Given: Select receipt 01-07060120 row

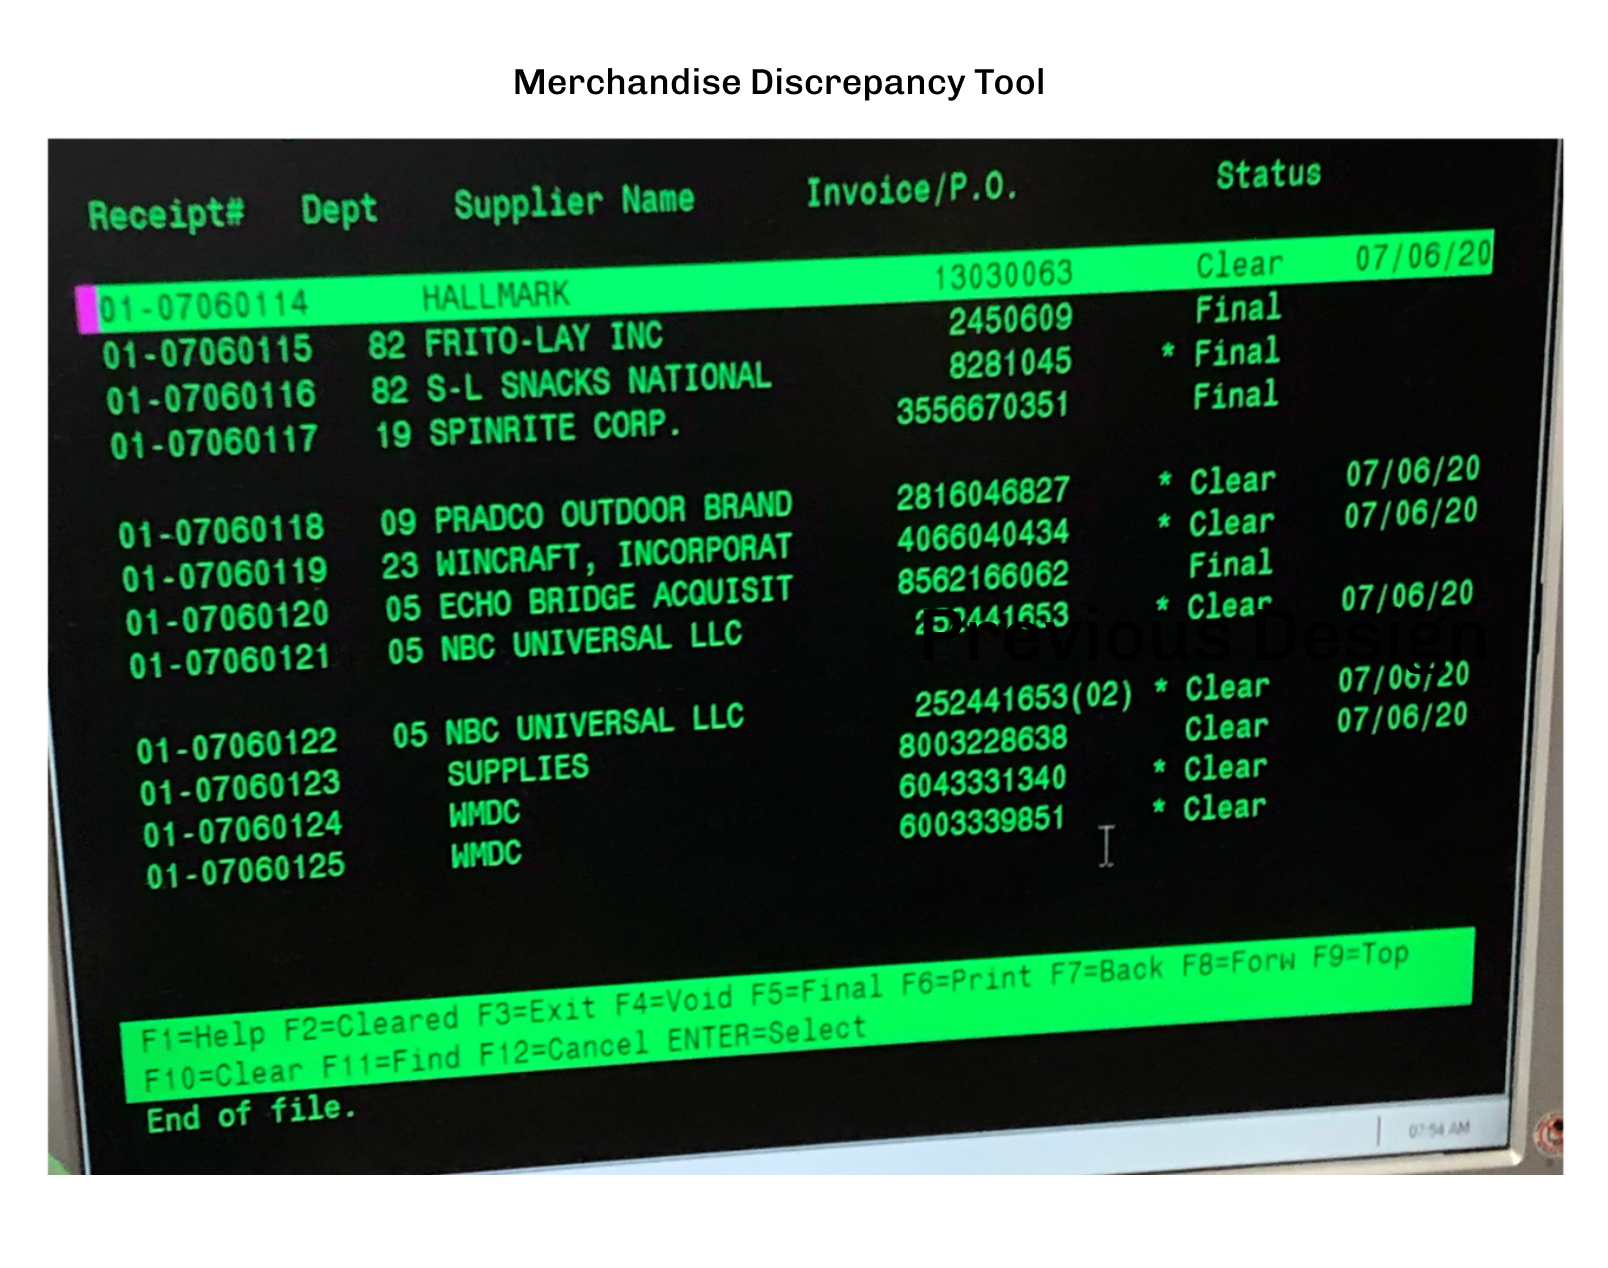Looking at the screenshot, I should [700, 590].
